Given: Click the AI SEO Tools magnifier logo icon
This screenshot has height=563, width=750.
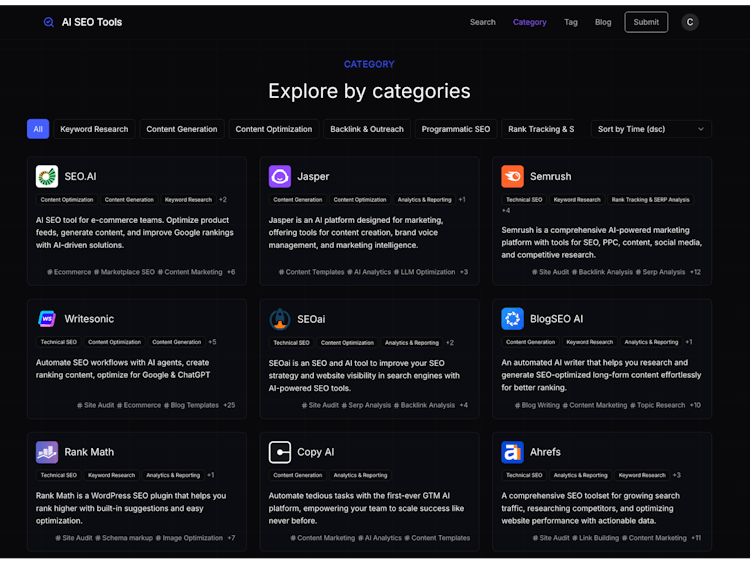Looking at the screenshot, I should click(48, 22).
